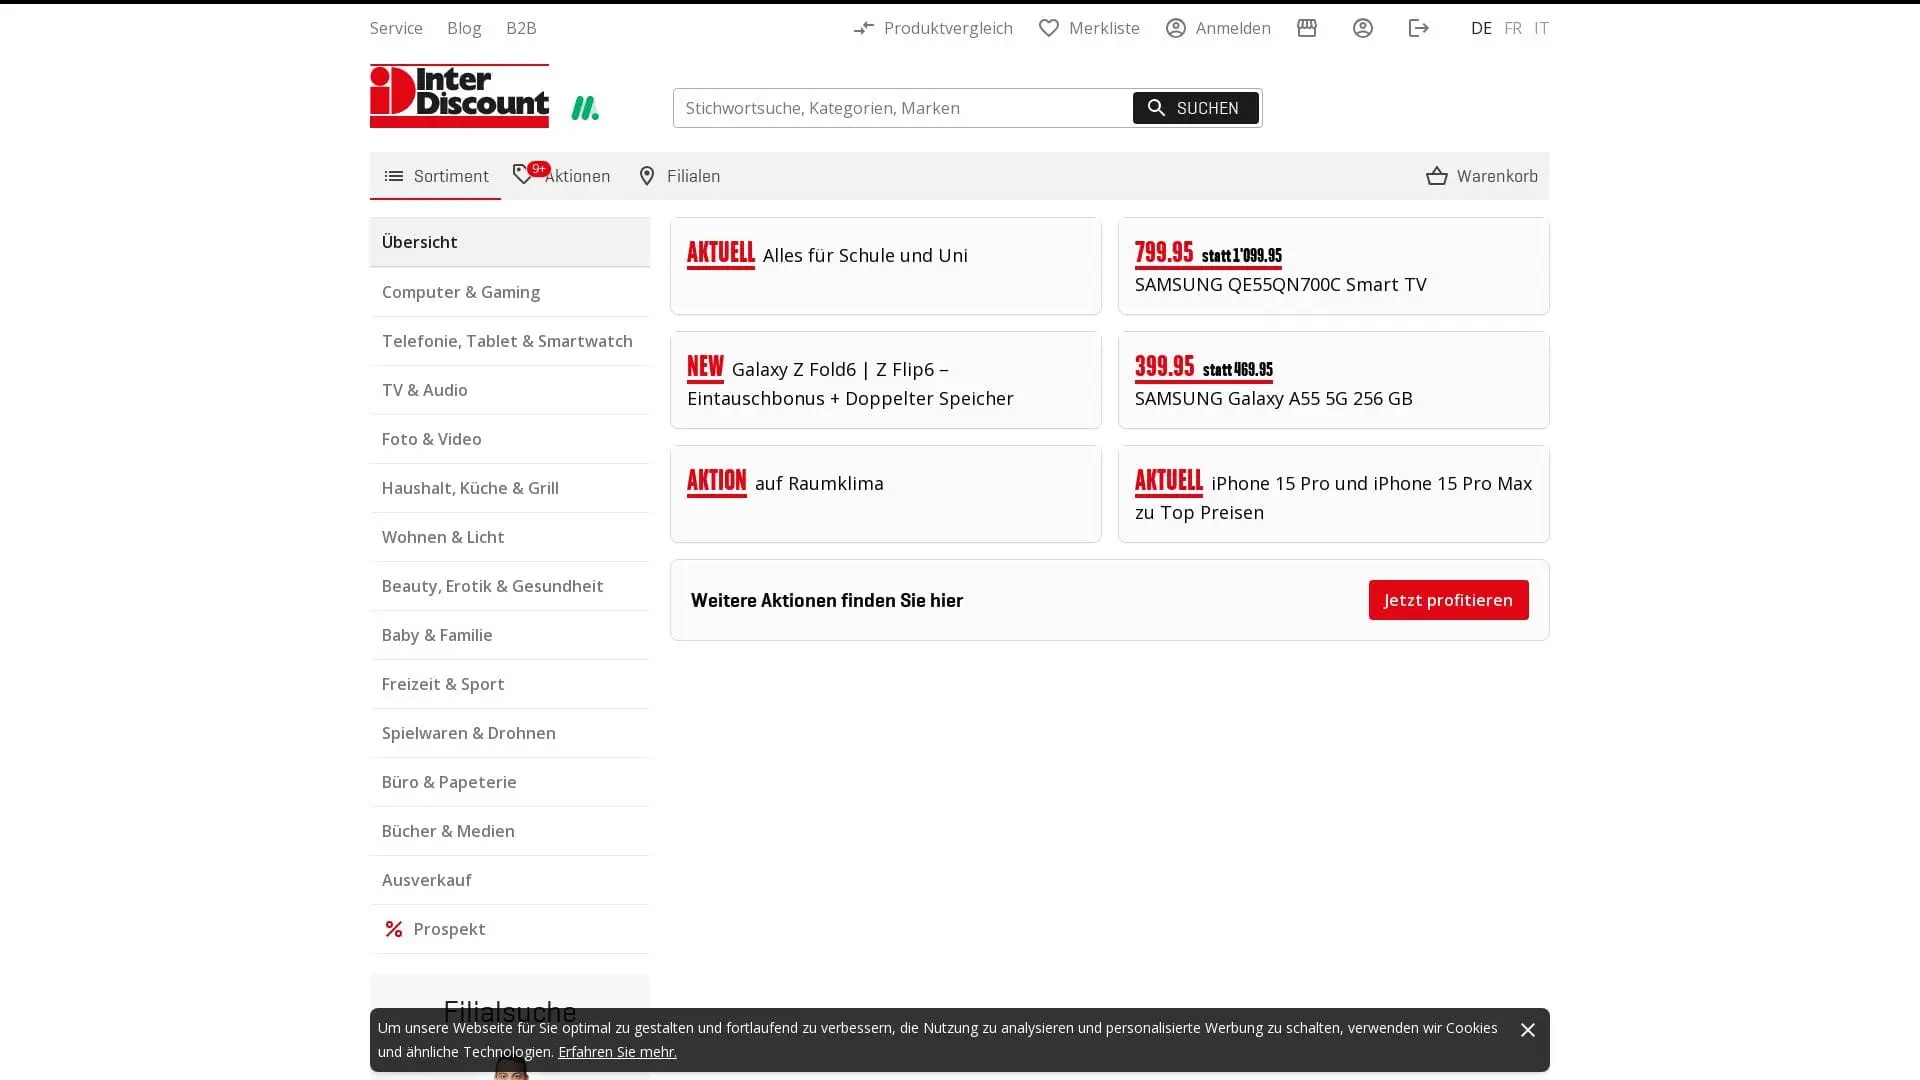Open Bücher & Medien category
The image size is (1920, 1080).
510,831
